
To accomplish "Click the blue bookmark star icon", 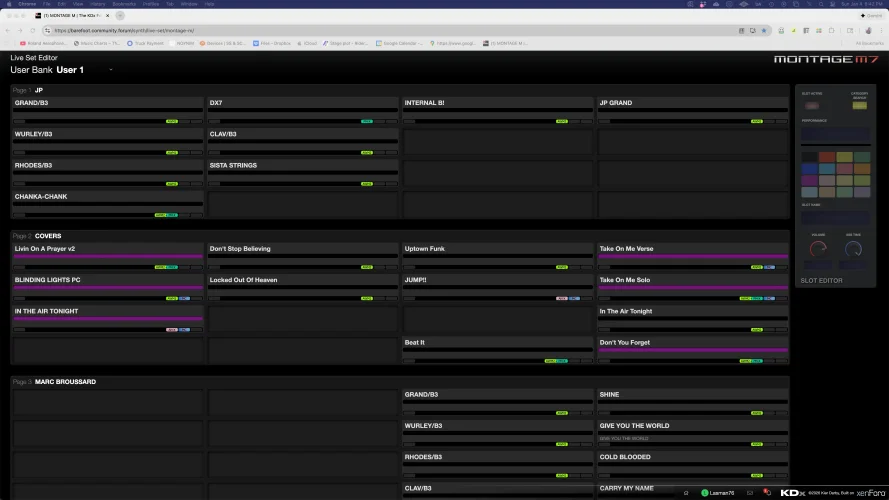I will point(764,31).
